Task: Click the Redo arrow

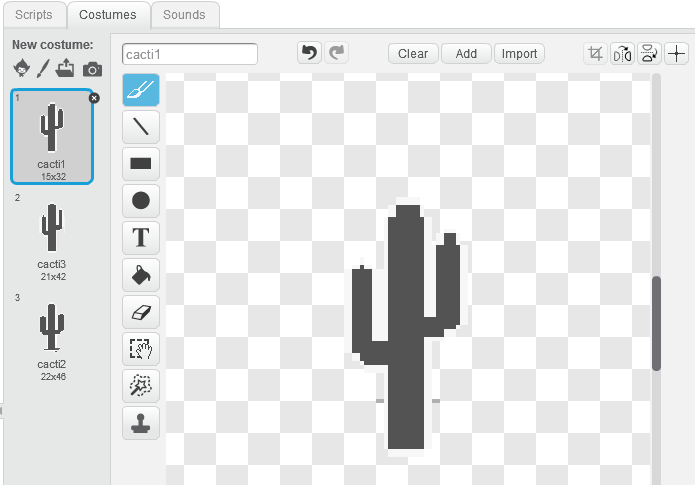Action: [336, 53]
